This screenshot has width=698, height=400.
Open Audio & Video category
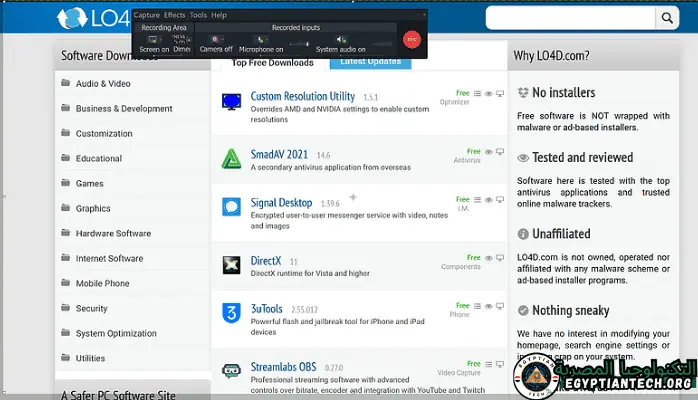103,84
